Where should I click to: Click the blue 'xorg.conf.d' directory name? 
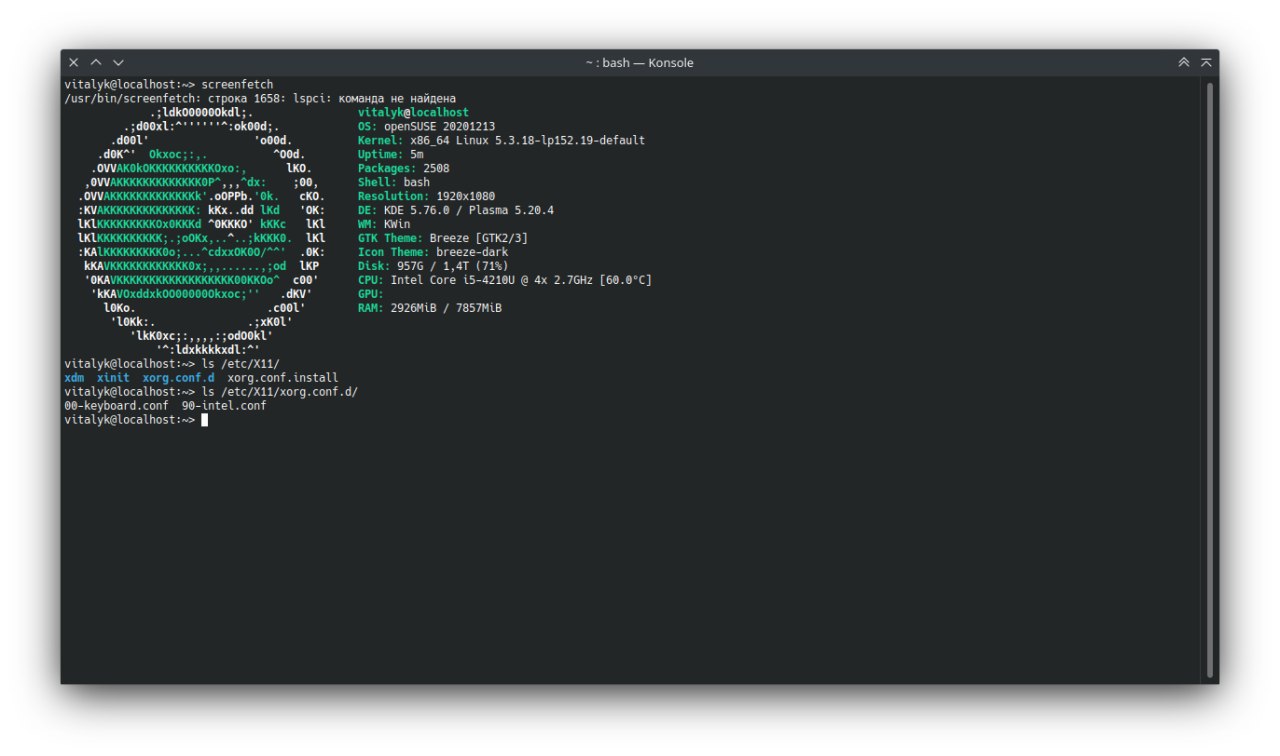pyautogui.click(x=179, y=378)
